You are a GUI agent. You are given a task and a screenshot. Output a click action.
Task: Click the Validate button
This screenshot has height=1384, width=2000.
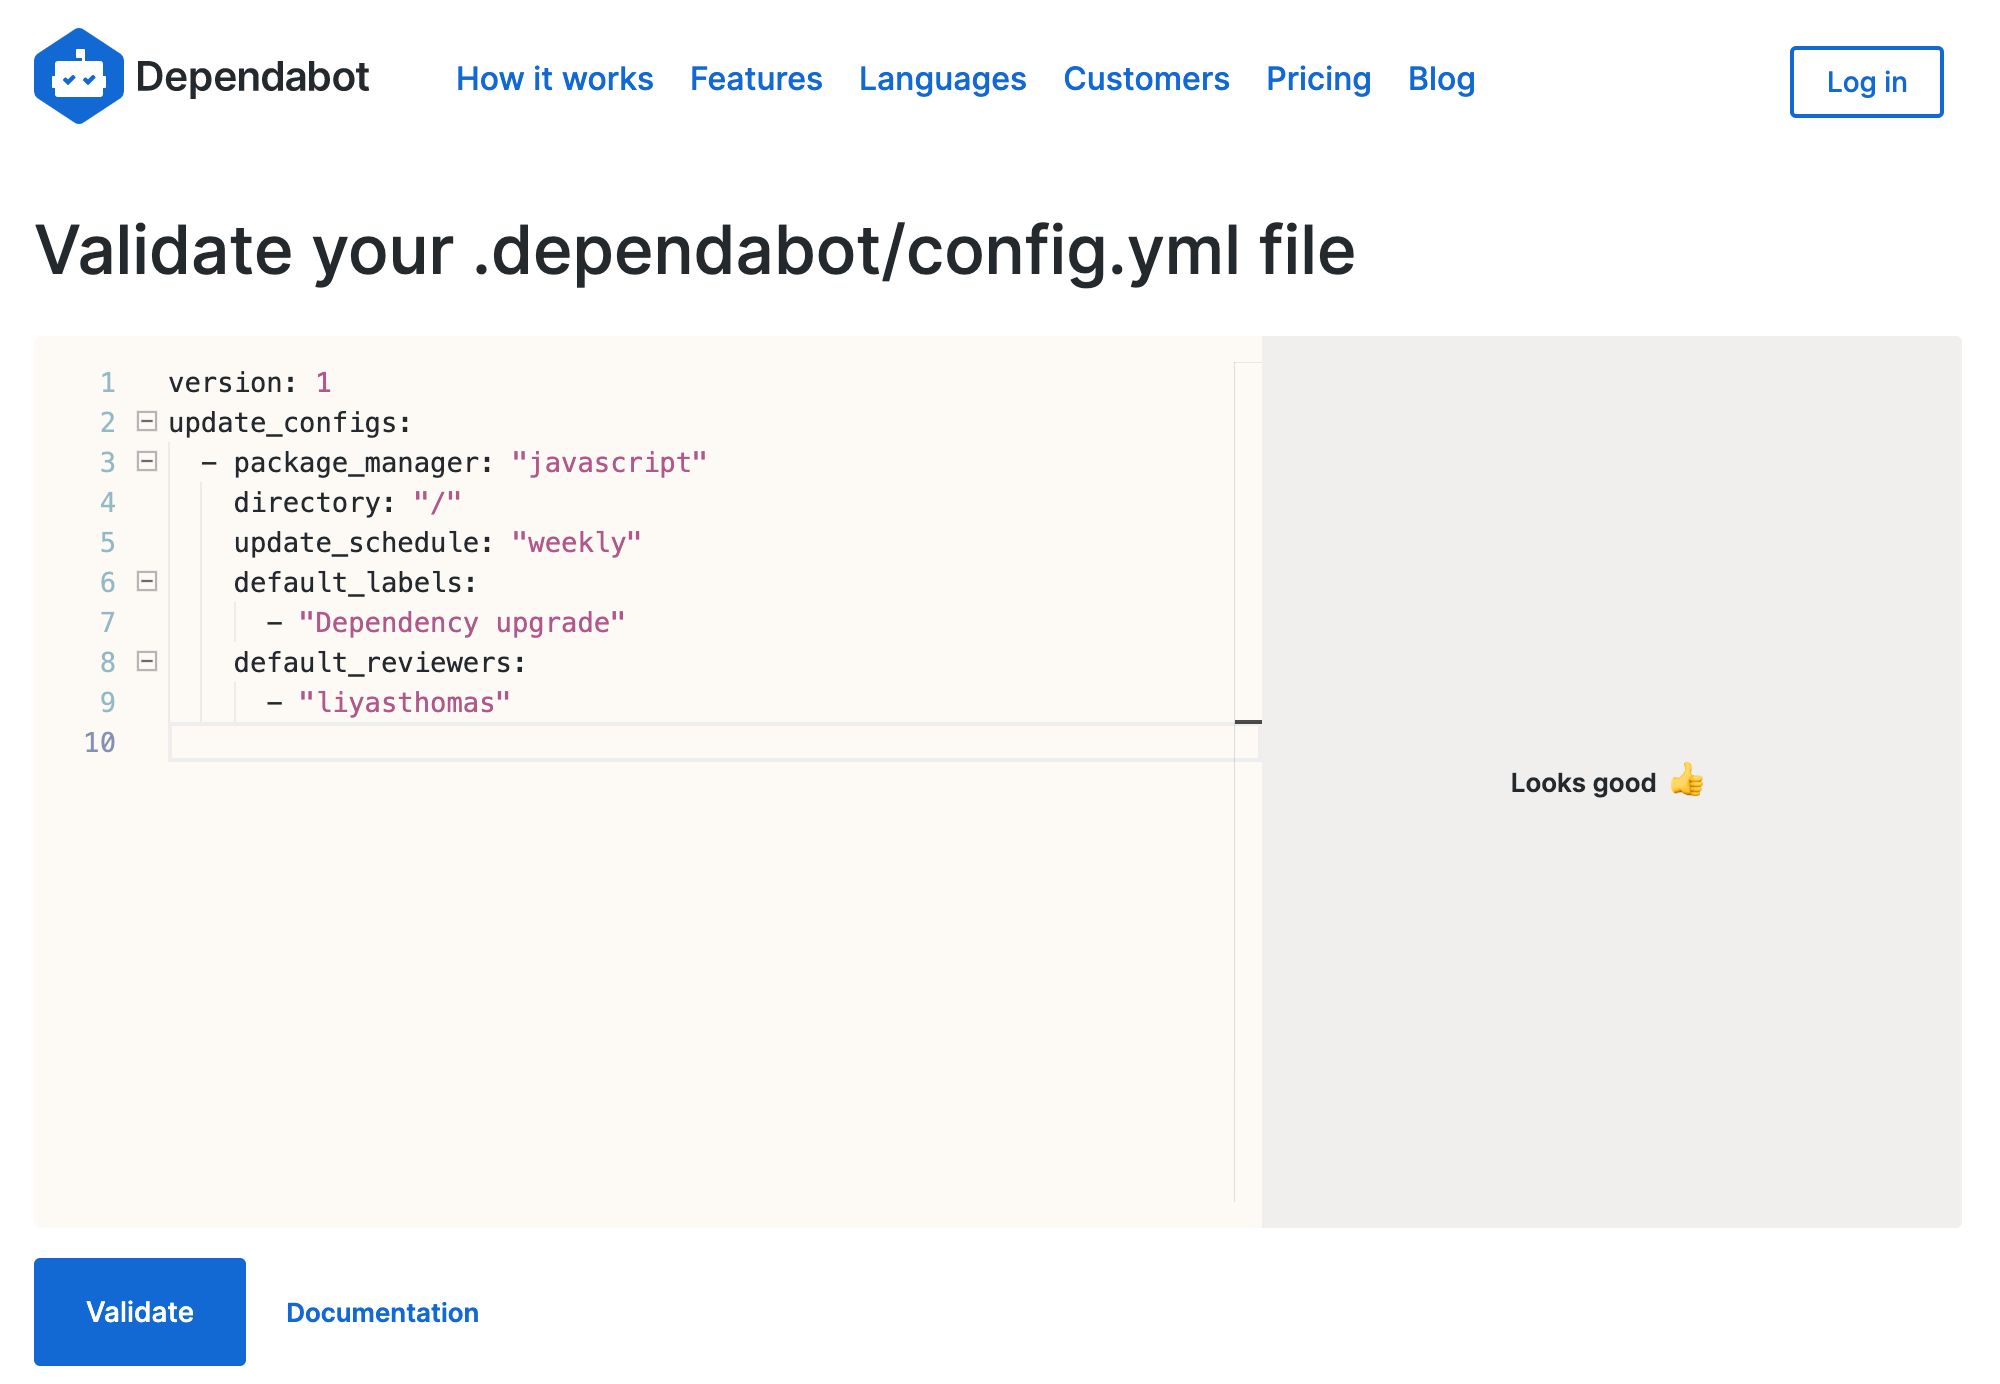[139, 1311]
